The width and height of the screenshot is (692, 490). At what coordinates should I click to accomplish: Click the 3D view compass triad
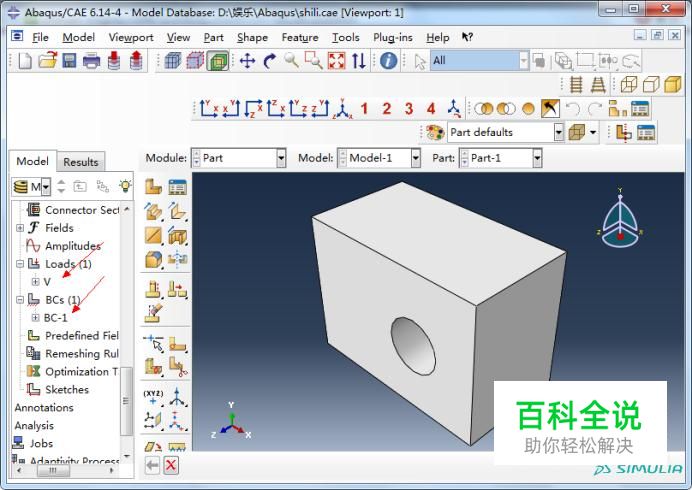click(x=620, y=219)
